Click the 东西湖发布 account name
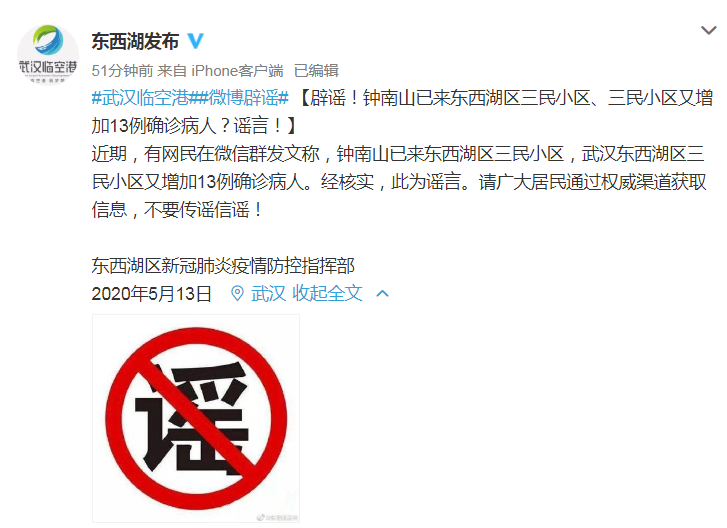727x528 pixels. pos(135,41)
